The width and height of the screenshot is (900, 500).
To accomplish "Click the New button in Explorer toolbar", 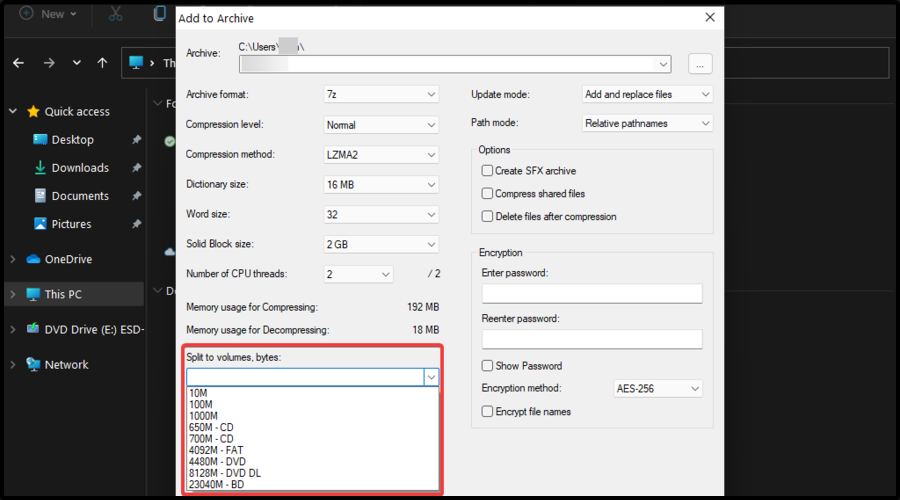I will click(43, 14).
